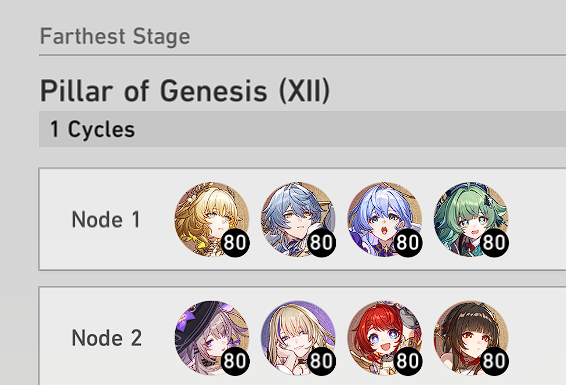566x385 pixels.
Task: Click the Node 1 label
Action: [x=106, y=219]
